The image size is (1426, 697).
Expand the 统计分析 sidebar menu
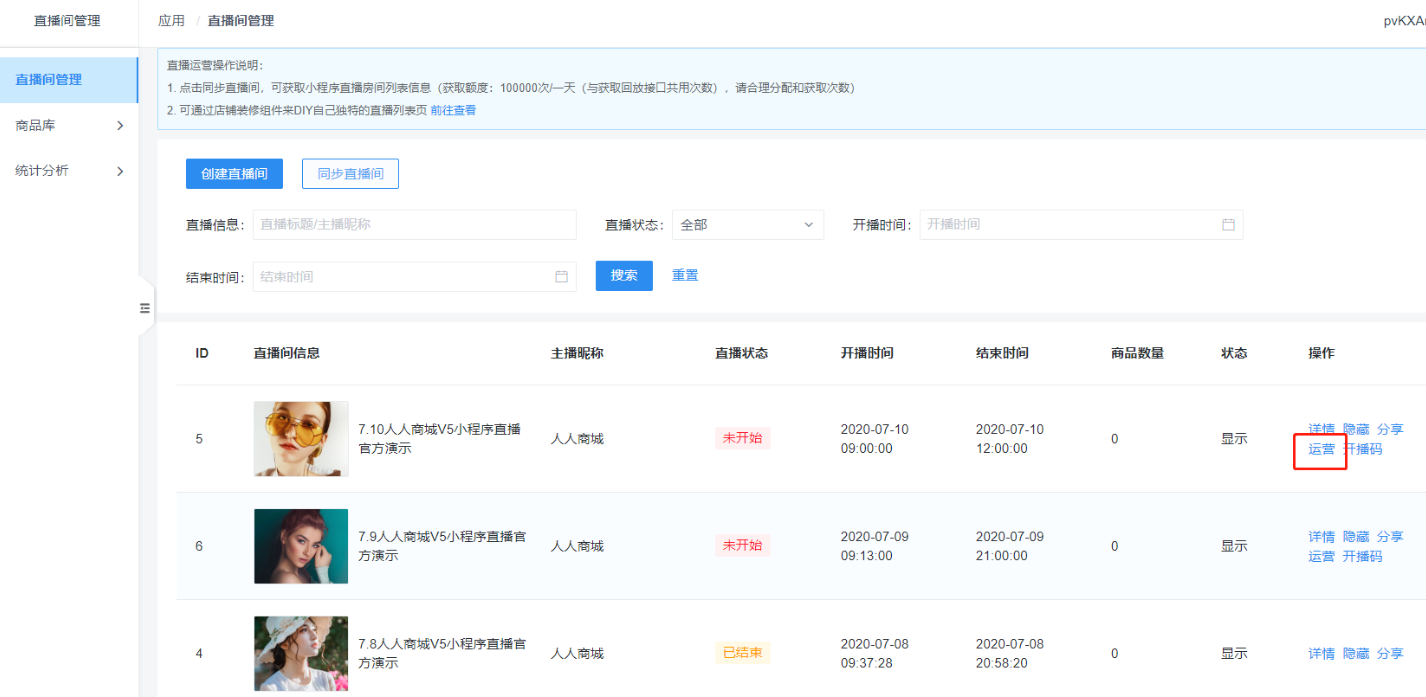[x=69, y=171]
